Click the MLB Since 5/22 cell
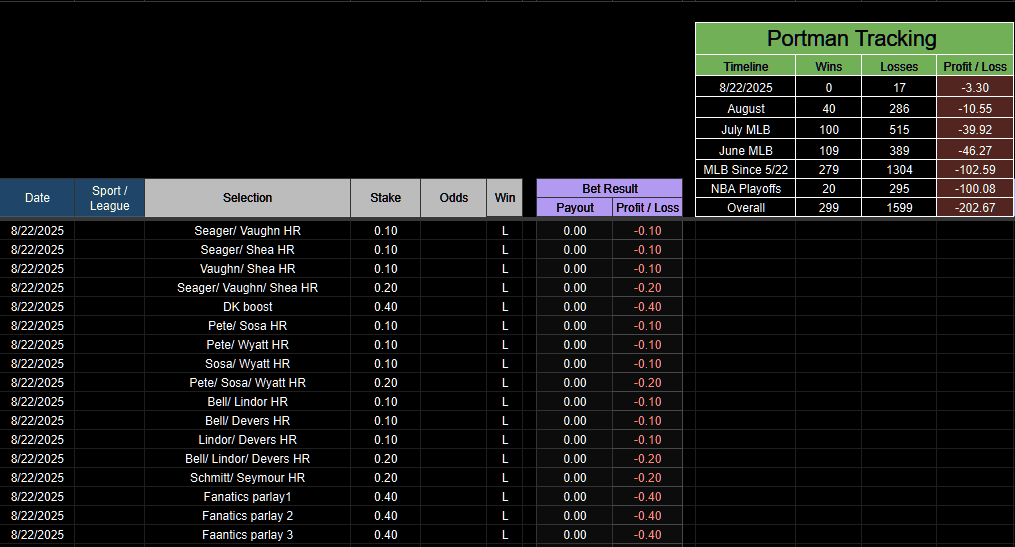The height and width of the screenshot is (547, 1015). pos(746,170)
